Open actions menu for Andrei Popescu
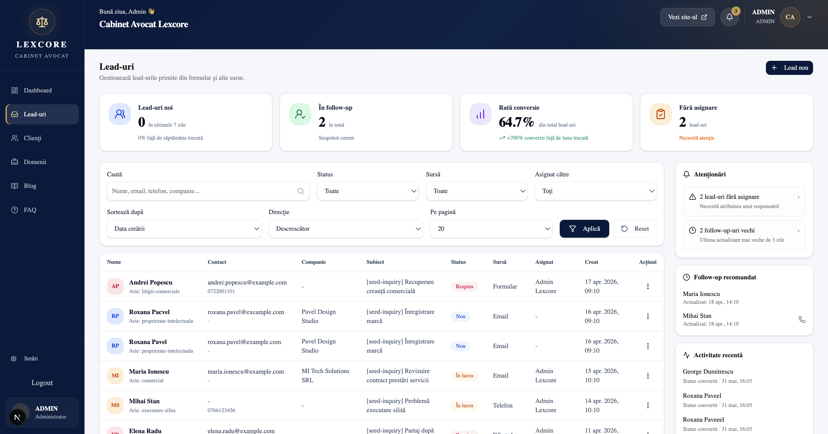Image resolution: width=828 pixels, height=434 pixels. (x=647, y=287)
